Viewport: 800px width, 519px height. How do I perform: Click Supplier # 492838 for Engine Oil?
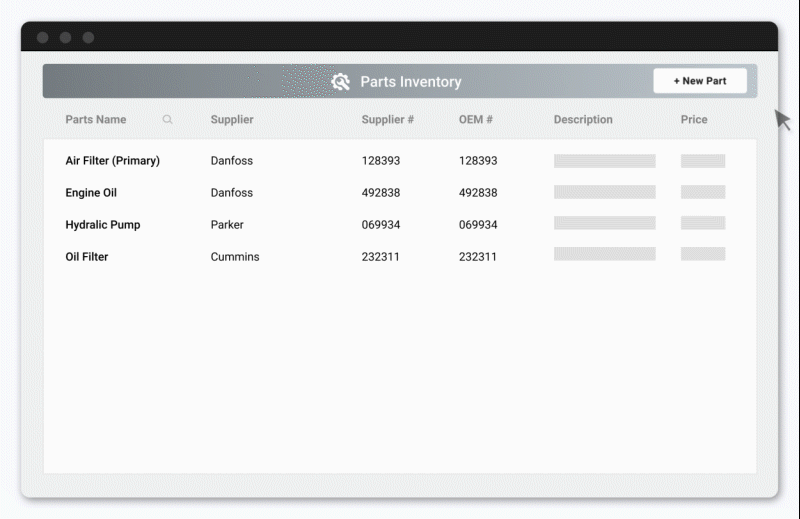pos(381,193)
